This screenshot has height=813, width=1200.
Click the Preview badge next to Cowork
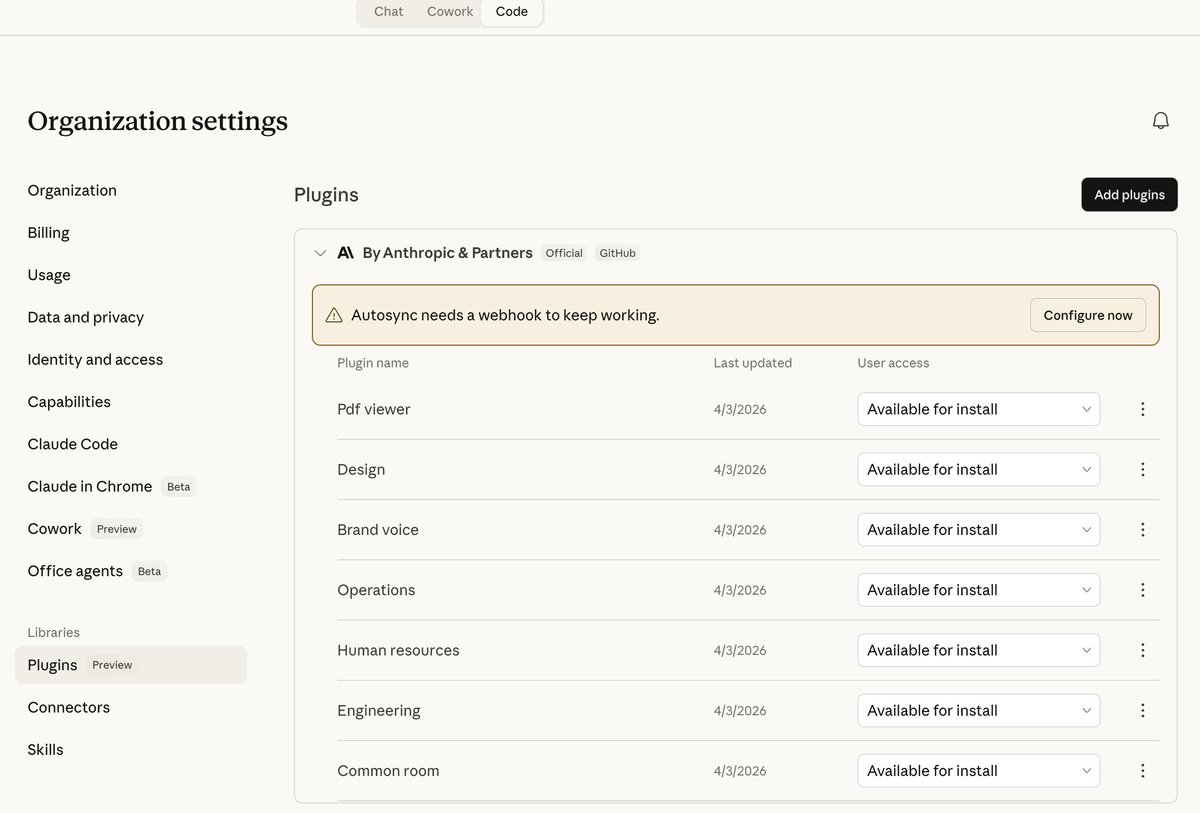pos(117,529)
